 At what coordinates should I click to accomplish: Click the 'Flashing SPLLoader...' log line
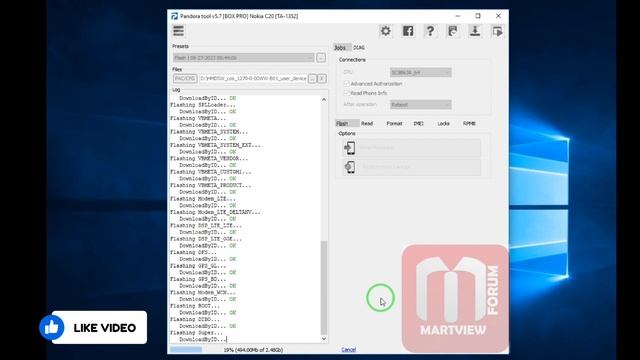(203, 105)
